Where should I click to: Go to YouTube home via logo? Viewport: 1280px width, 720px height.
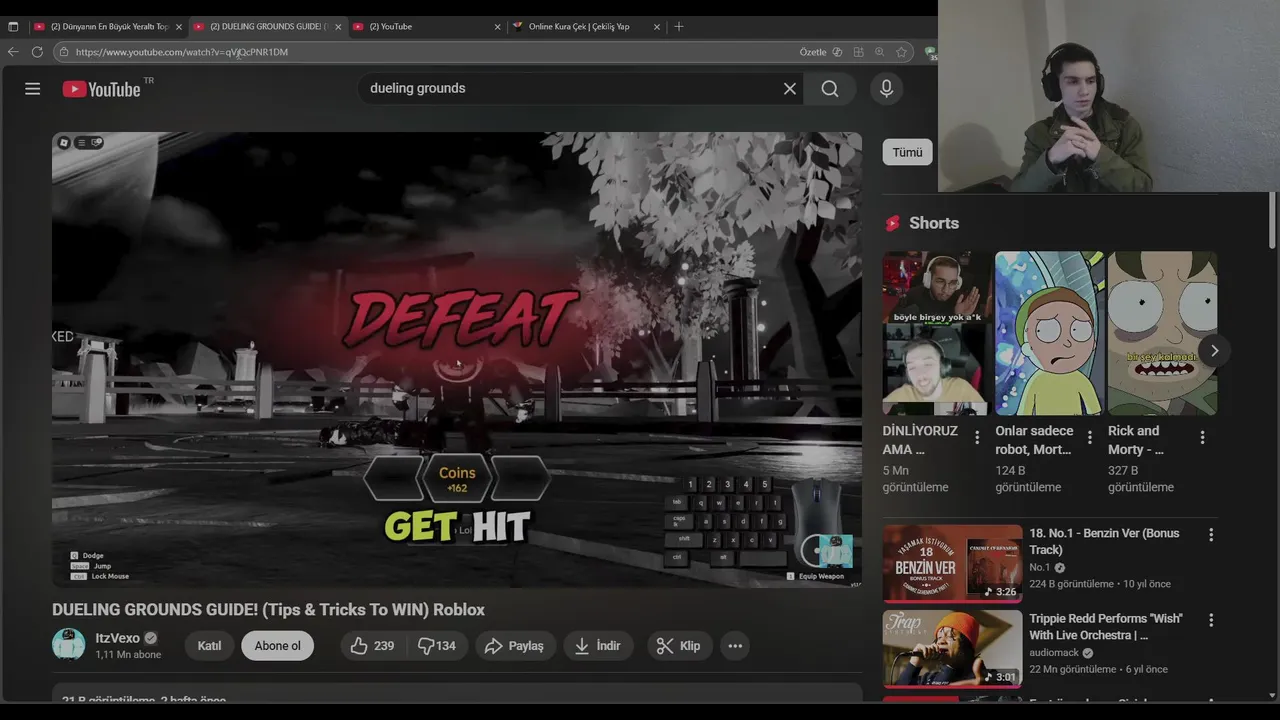pyautogui.click(x=101, y=89)
